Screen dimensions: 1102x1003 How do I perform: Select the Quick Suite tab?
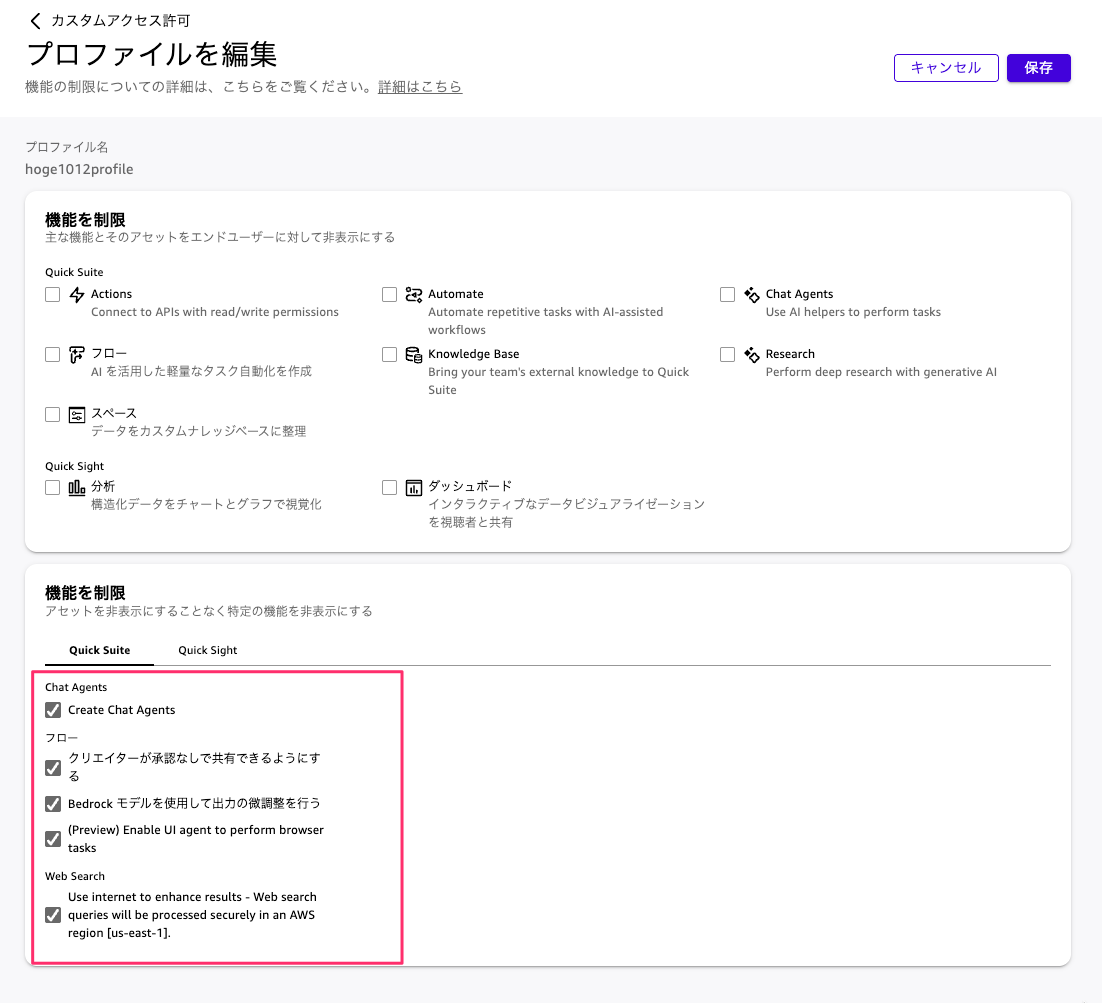99,650
